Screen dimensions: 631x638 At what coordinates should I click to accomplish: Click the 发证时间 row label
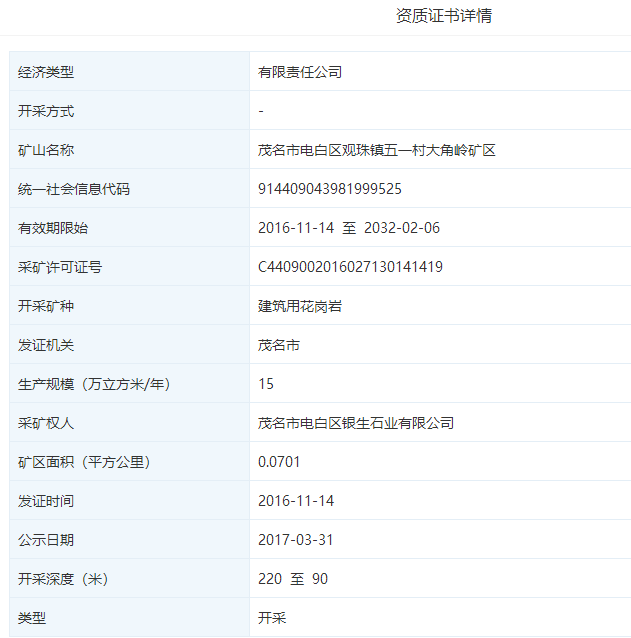point(46,501)
